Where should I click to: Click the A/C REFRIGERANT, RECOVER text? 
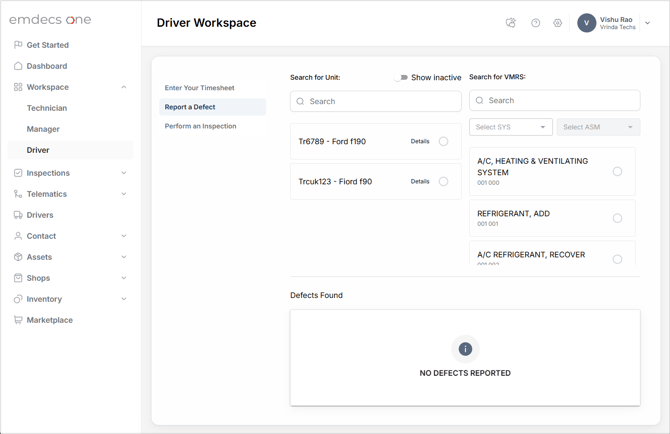(x=531, y=255)
